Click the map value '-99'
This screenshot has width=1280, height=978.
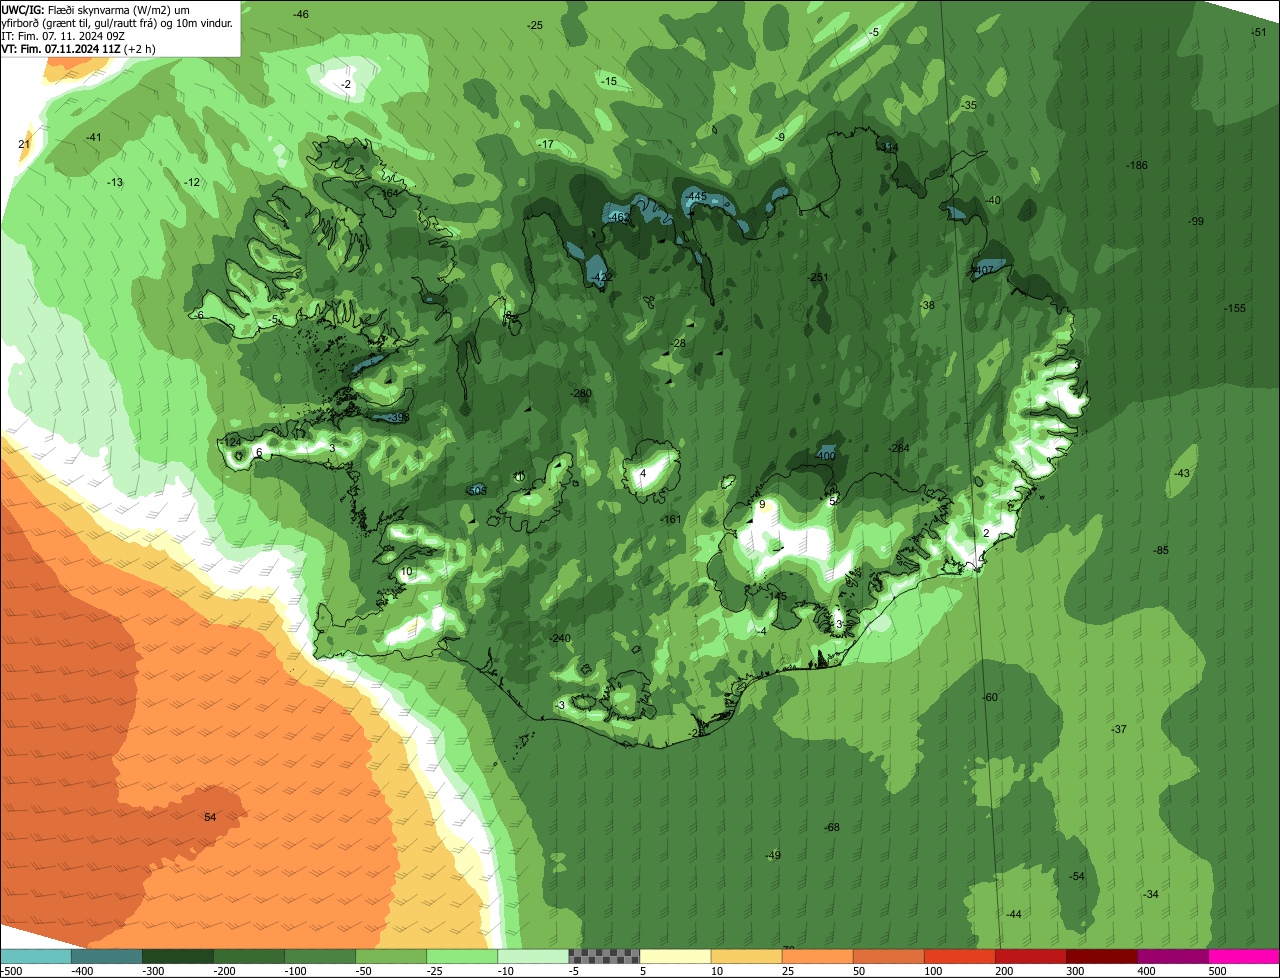[x=1195, y=221]
